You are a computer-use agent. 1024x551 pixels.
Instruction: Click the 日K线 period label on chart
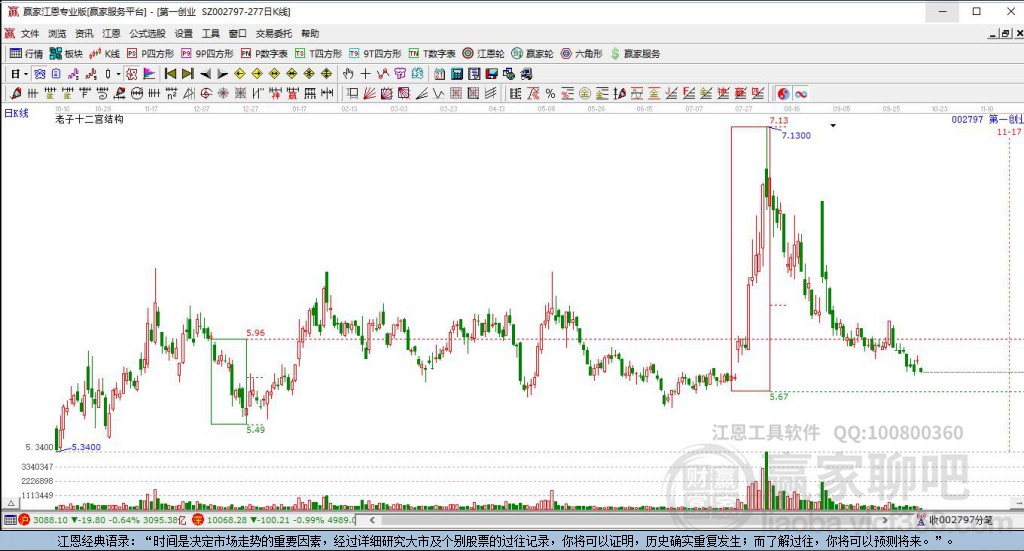pyautogui.click(x=16, y=113)
